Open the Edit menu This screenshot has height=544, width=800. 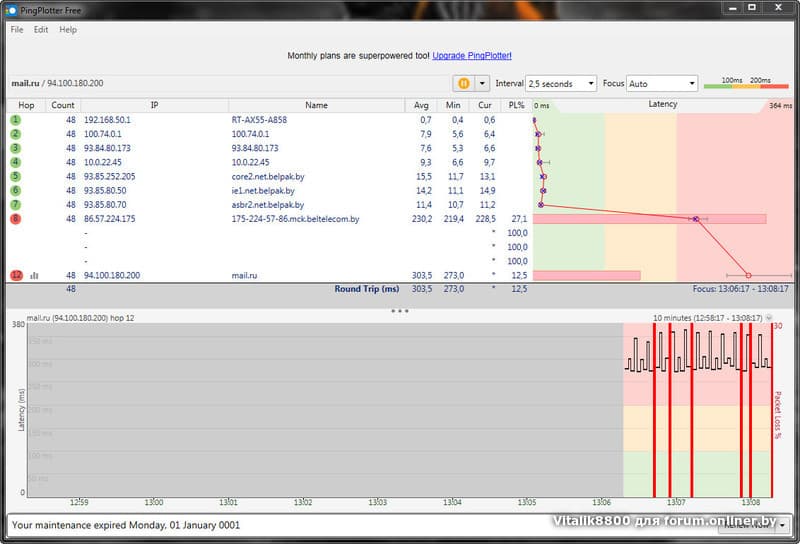pyautogui.click(x=41, y=30)
